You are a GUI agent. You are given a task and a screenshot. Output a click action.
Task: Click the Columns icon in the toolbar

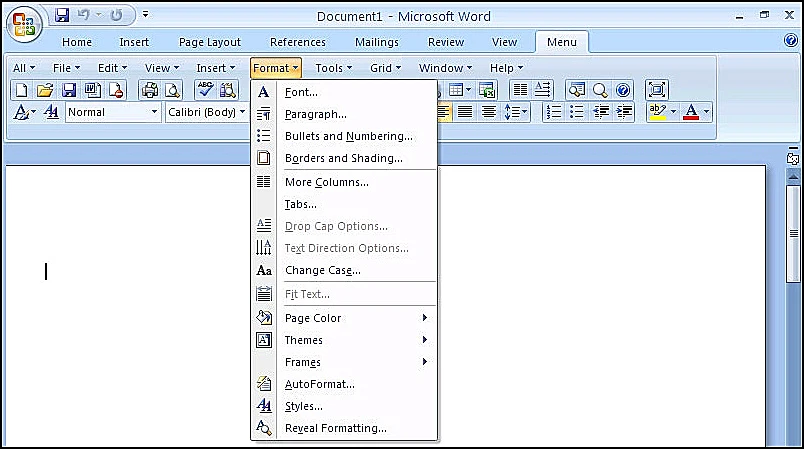520,90
